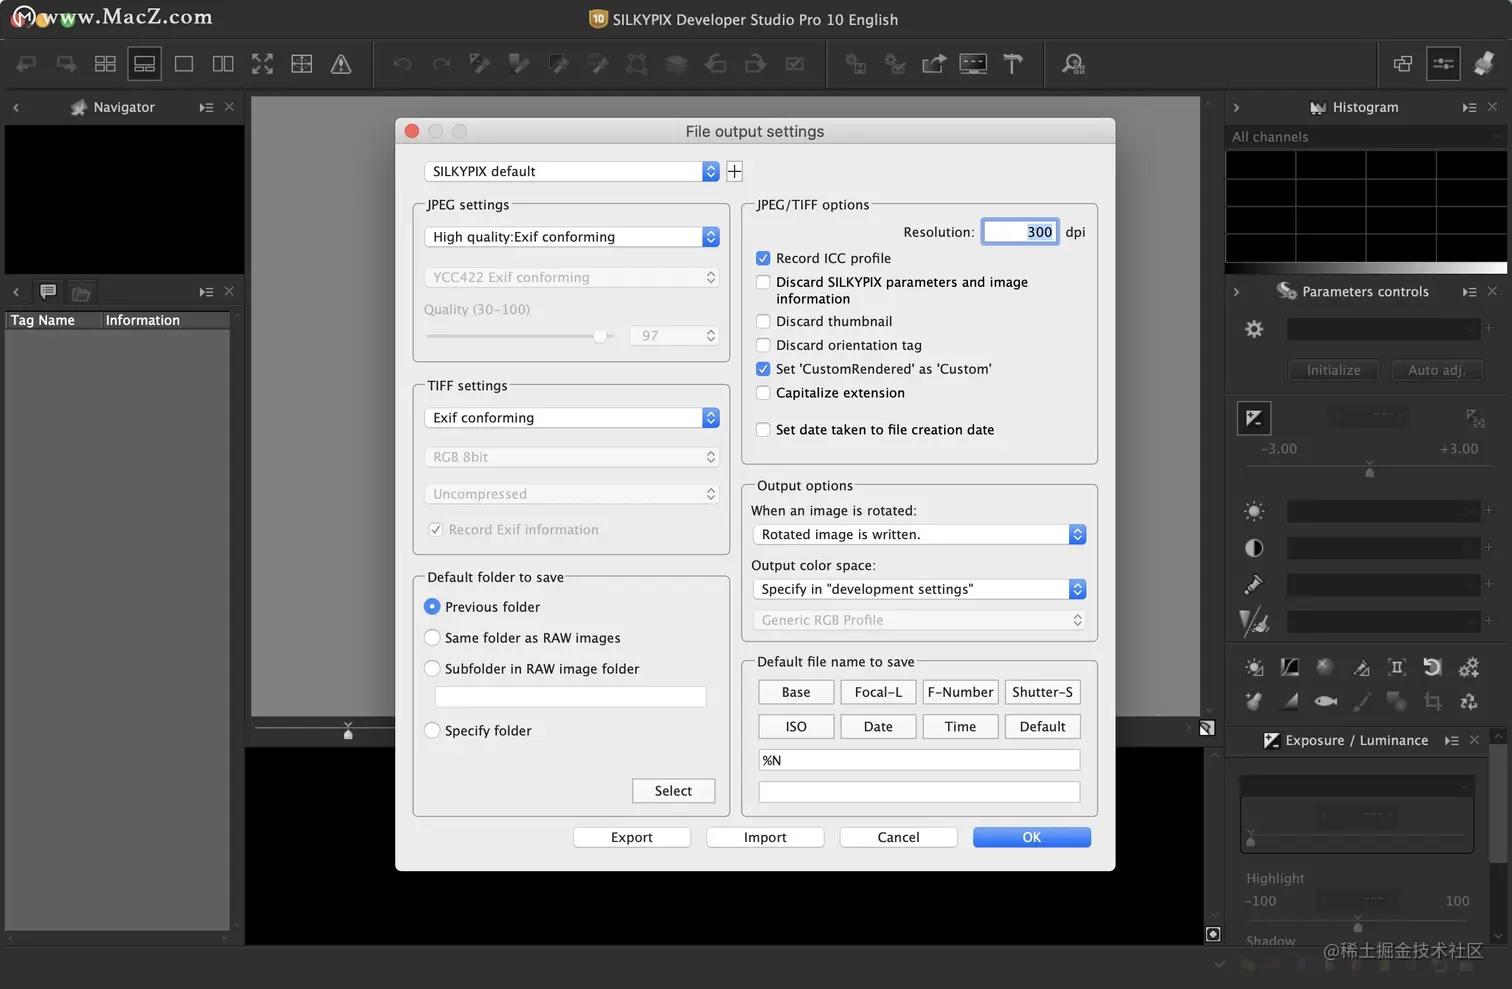The height and width of the screenshot is (989, 1512).
Task: Click the Select folder button
Action: [x=674, y=791]
